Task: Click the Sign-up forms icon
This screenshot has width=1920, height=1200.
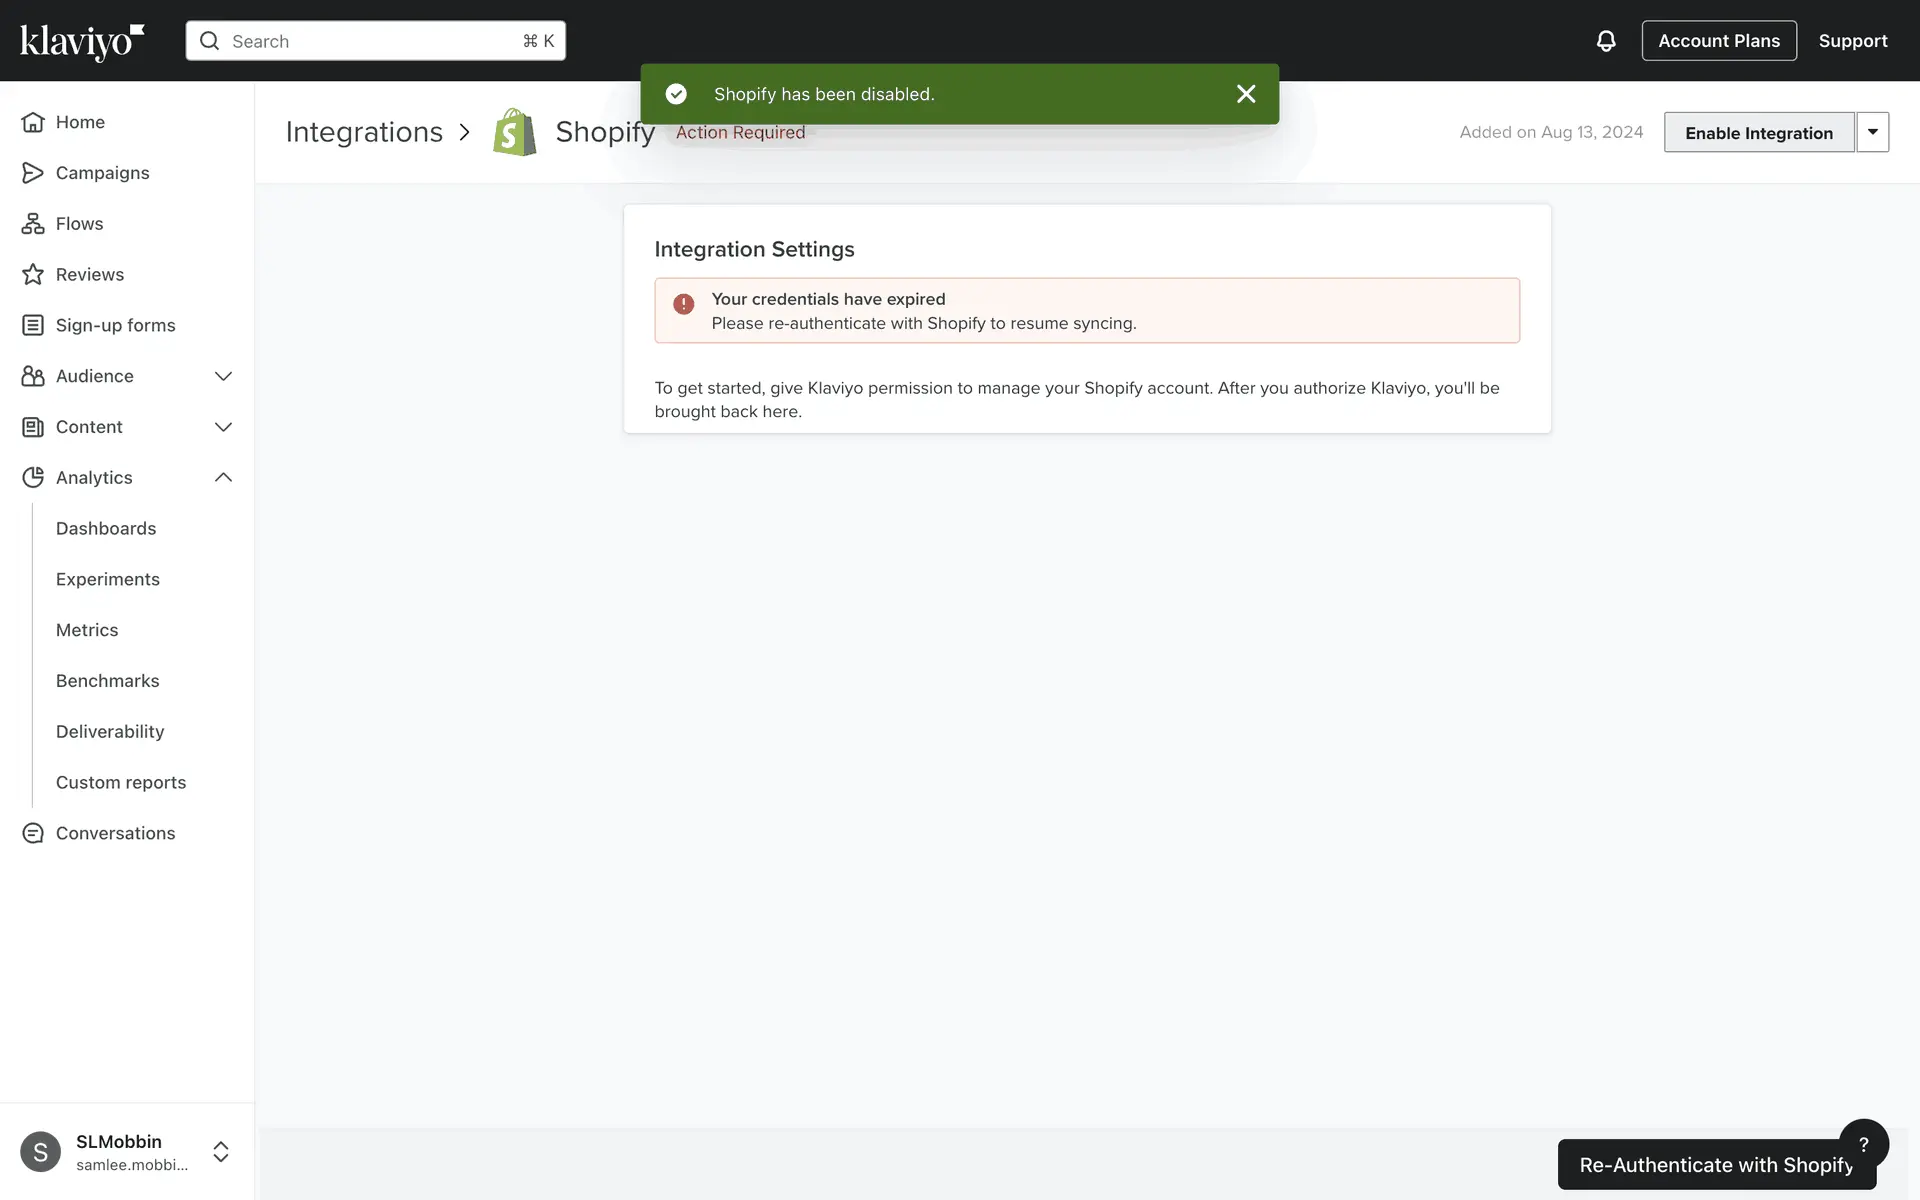Action: pos(33,325)
